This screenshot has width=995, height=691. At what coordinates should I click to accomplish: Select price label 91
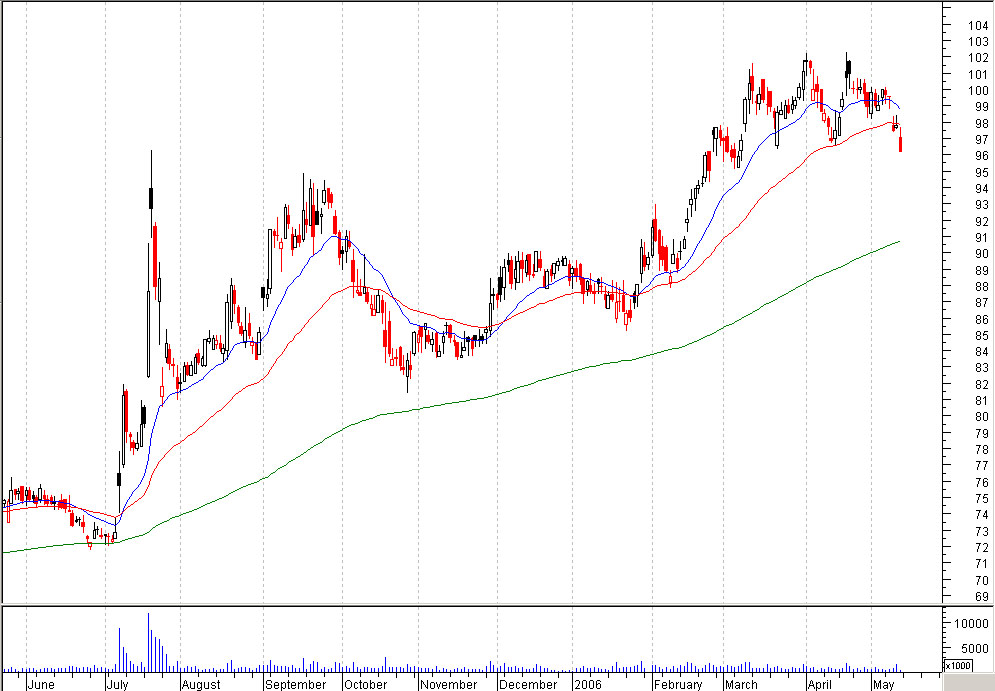click(982, 237)
